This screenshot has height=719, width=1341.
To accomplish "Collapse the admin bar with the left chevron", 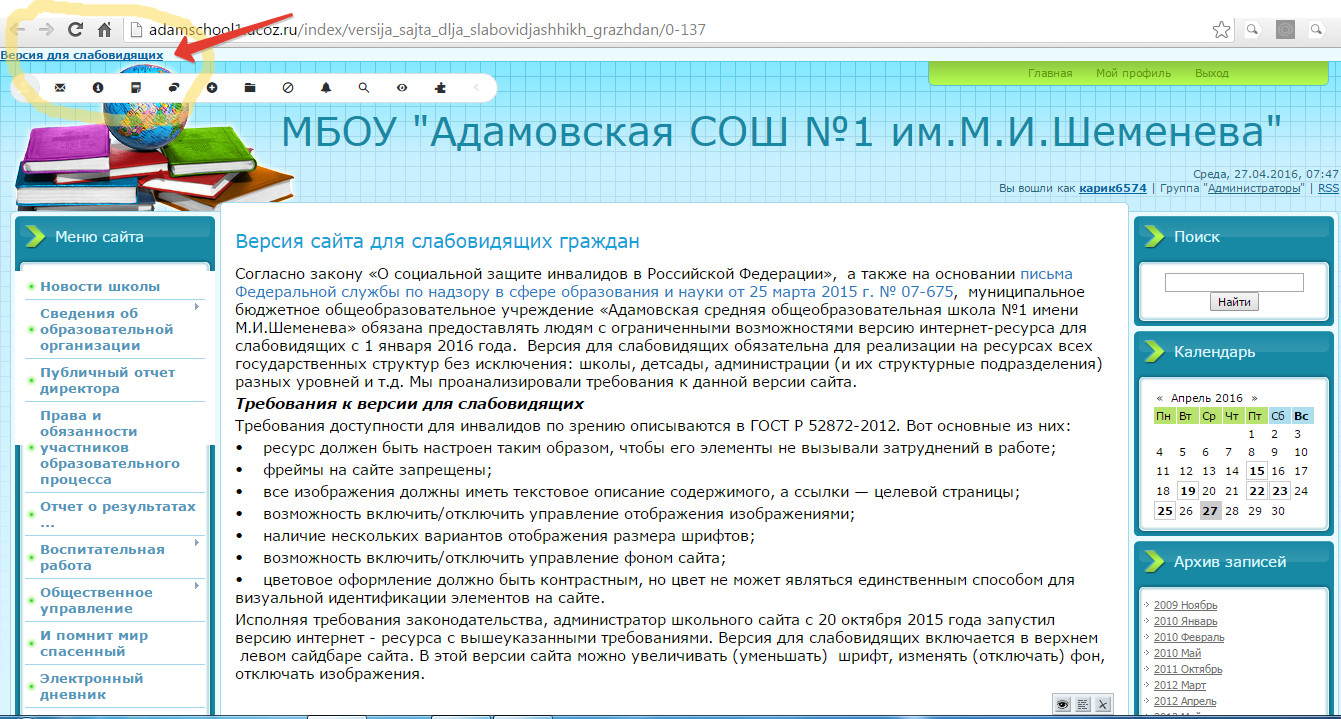I will point(477,88).
